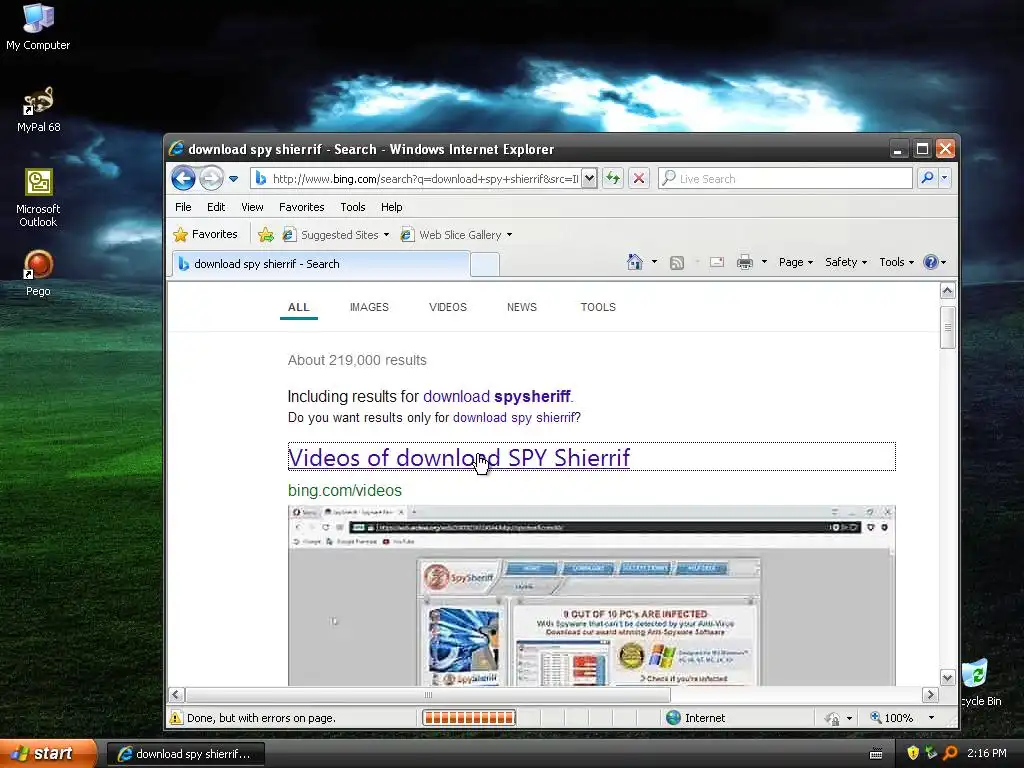1024x768 pixels.
Task: Expand recent pages dropdown arrow
Action: (x=233, y=178)
